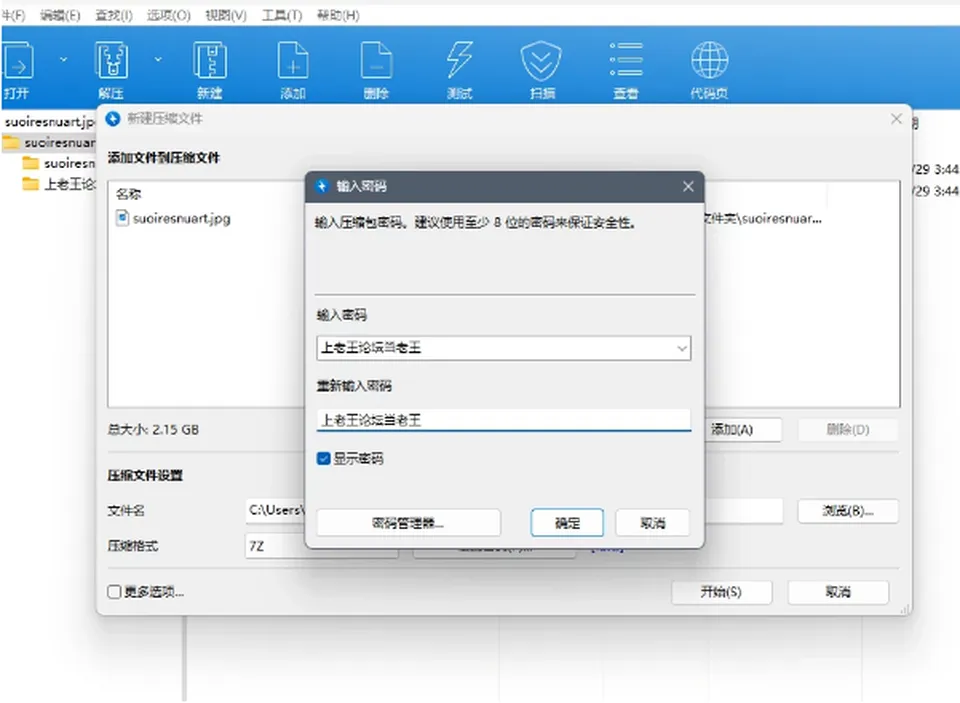
Task: Open the 帮助(H) menu
Action: click(338, 15)
